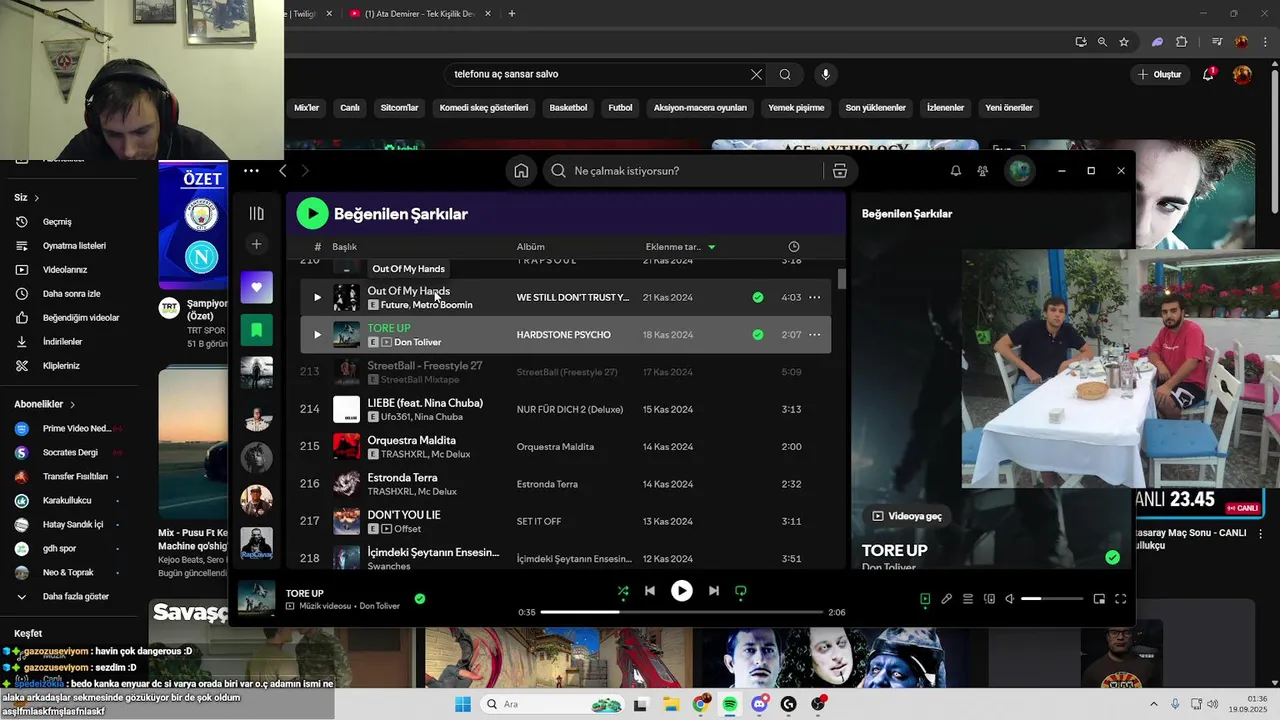Expand the Abonelikler section chevron
The image size is (1280, 720).
(71, 404)
